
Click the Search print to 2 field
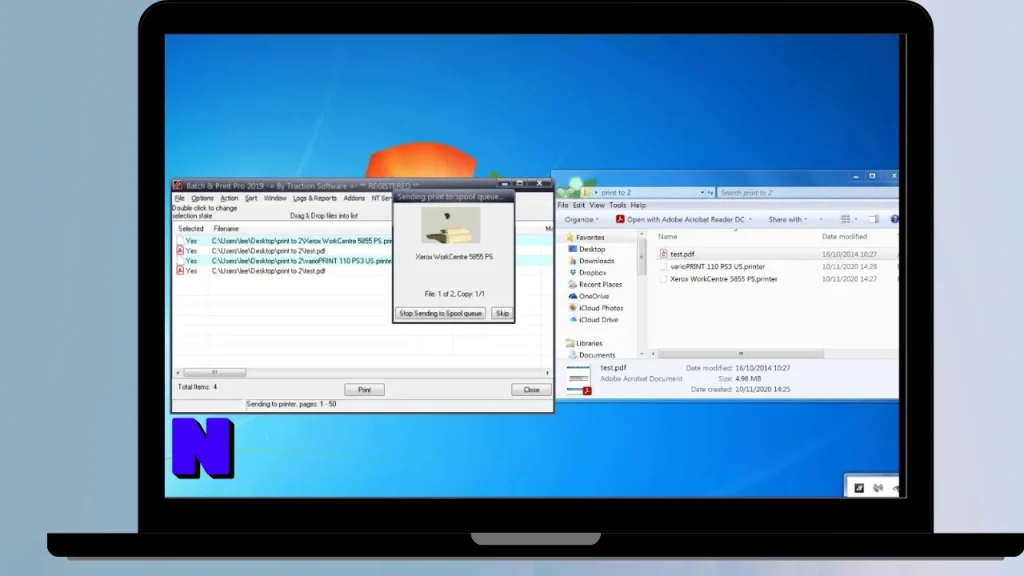(807, 193)
